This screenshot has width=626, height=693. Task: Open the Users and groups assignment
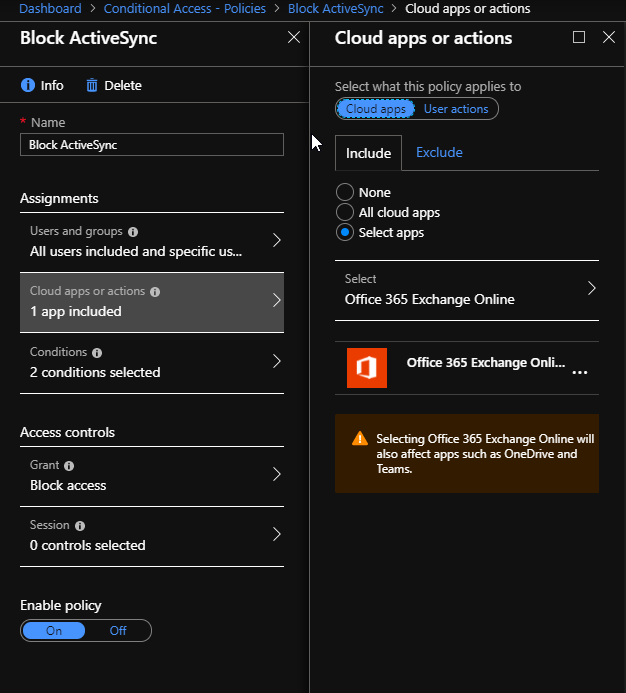[152, 242]
